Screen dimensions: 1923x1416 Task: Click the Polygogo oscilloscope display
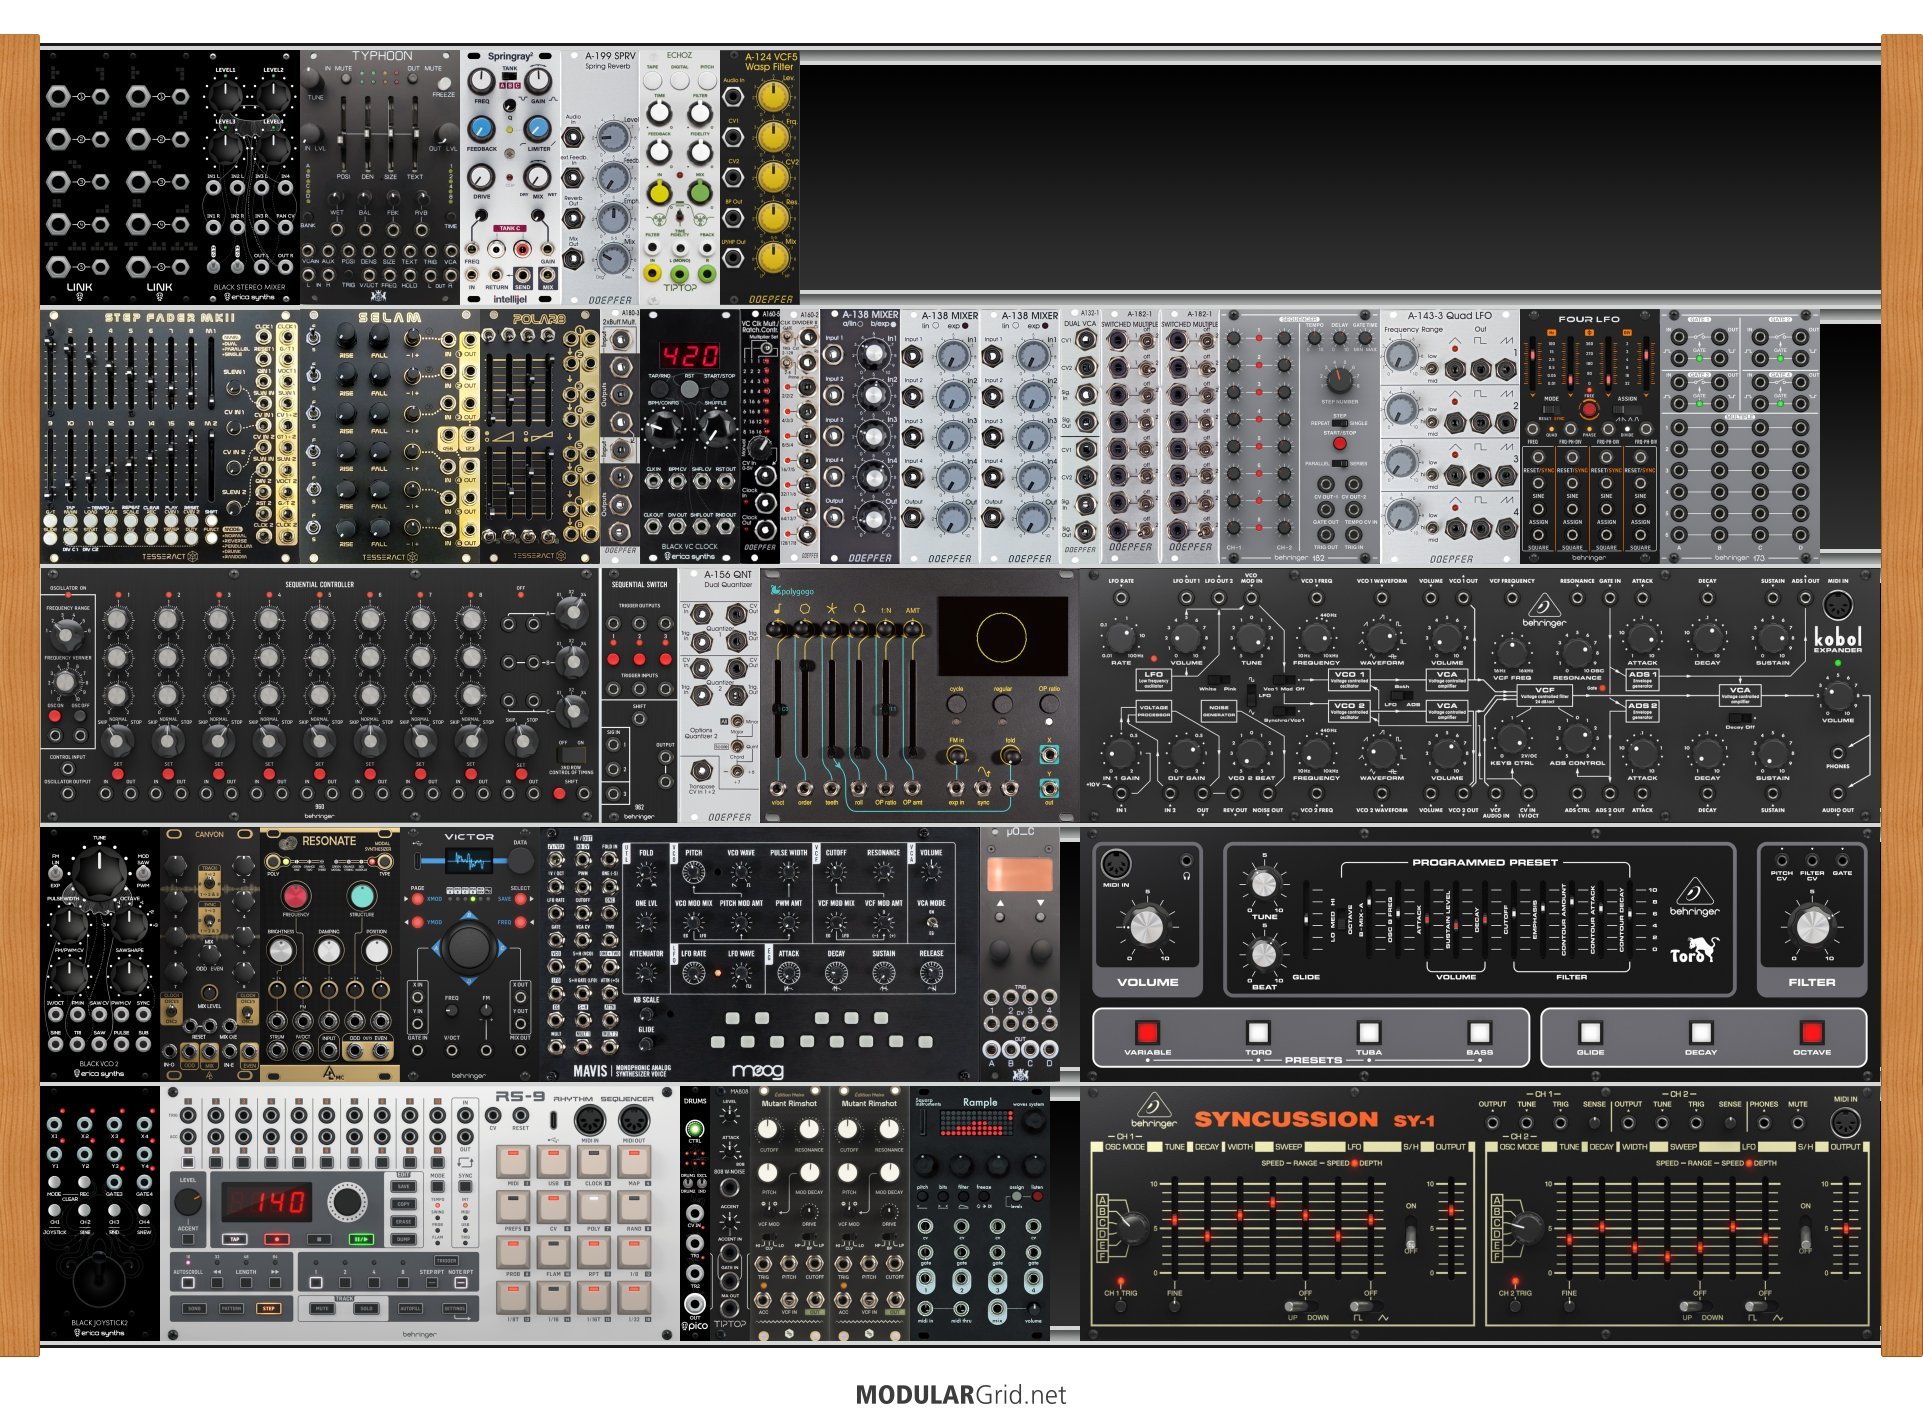point(1001,636)
